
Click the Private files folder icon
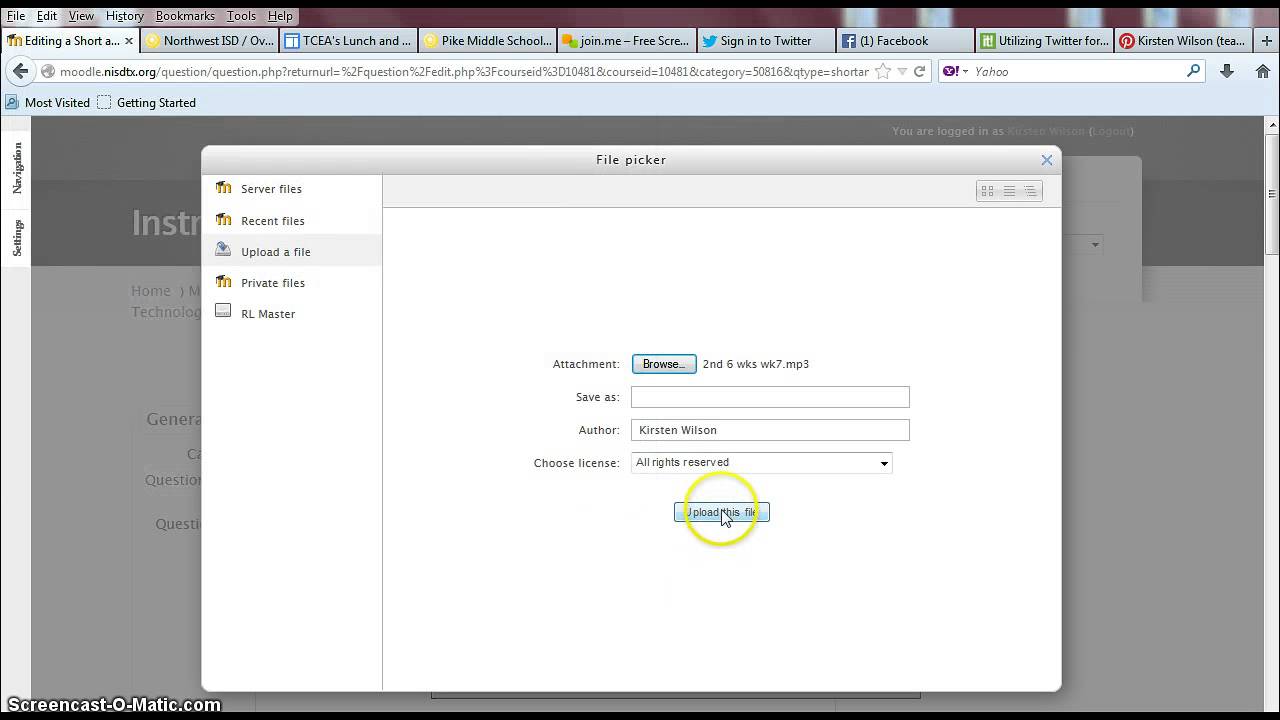tap(224, 282)
